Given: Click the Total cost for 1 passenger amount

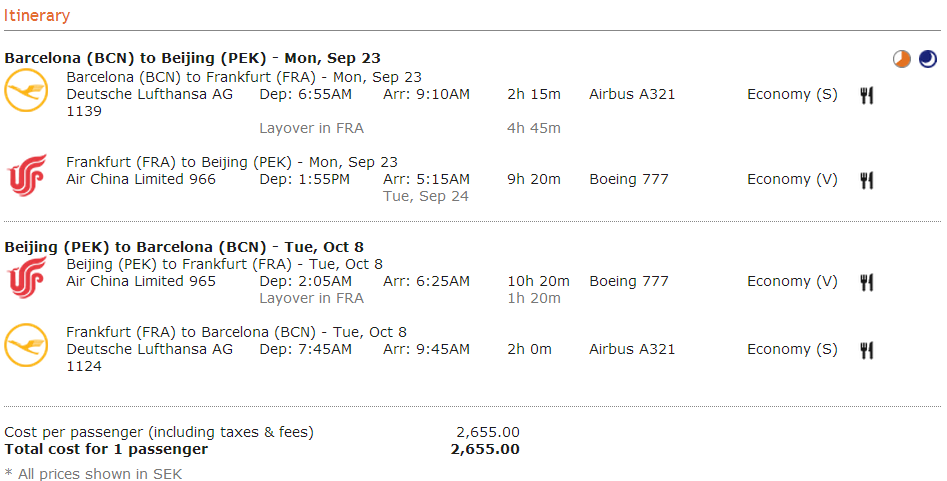Looking at the screenshot, I should pos(485,449).
